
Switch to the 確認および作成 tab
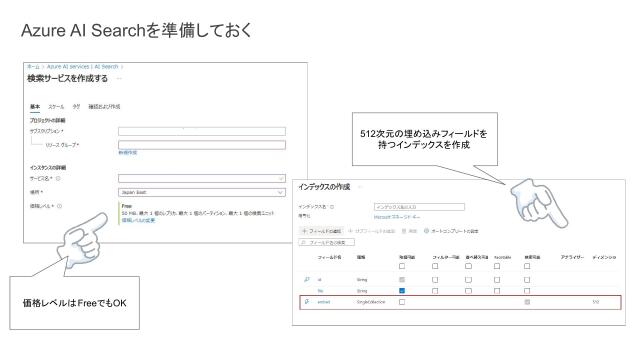click(104, 107)
